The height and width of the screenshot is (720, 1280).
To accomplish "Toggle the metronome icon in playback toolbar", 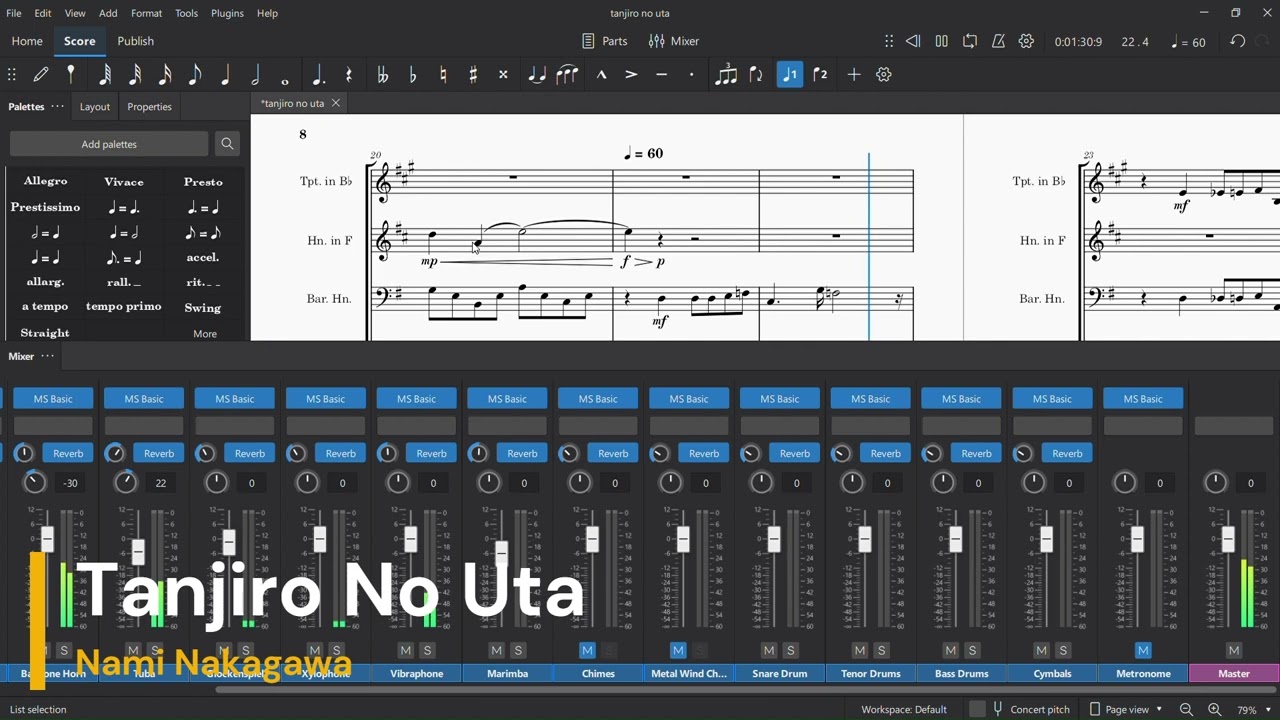I will pos(998,41).
